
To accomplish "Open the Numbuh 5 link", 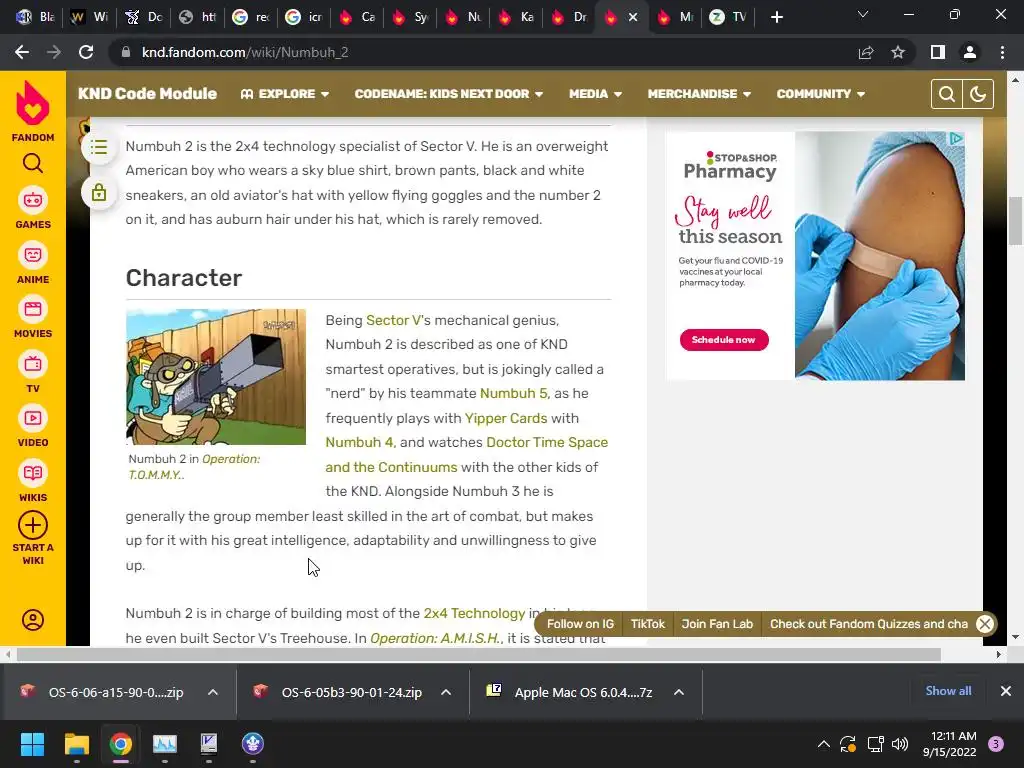I will click(513, 393).
